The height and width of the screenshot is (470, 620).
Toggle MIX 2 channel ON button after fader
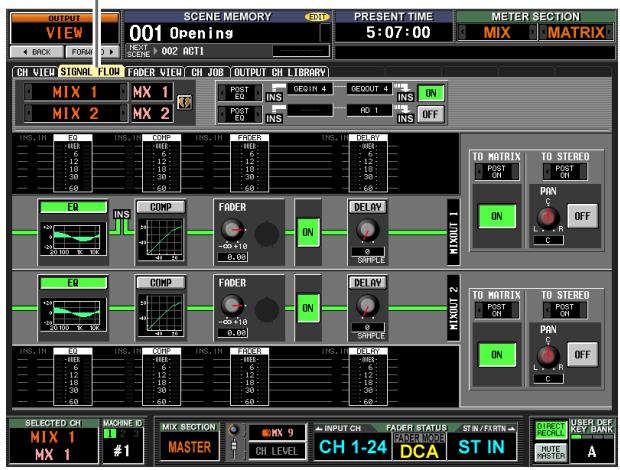tap(308, 308)
